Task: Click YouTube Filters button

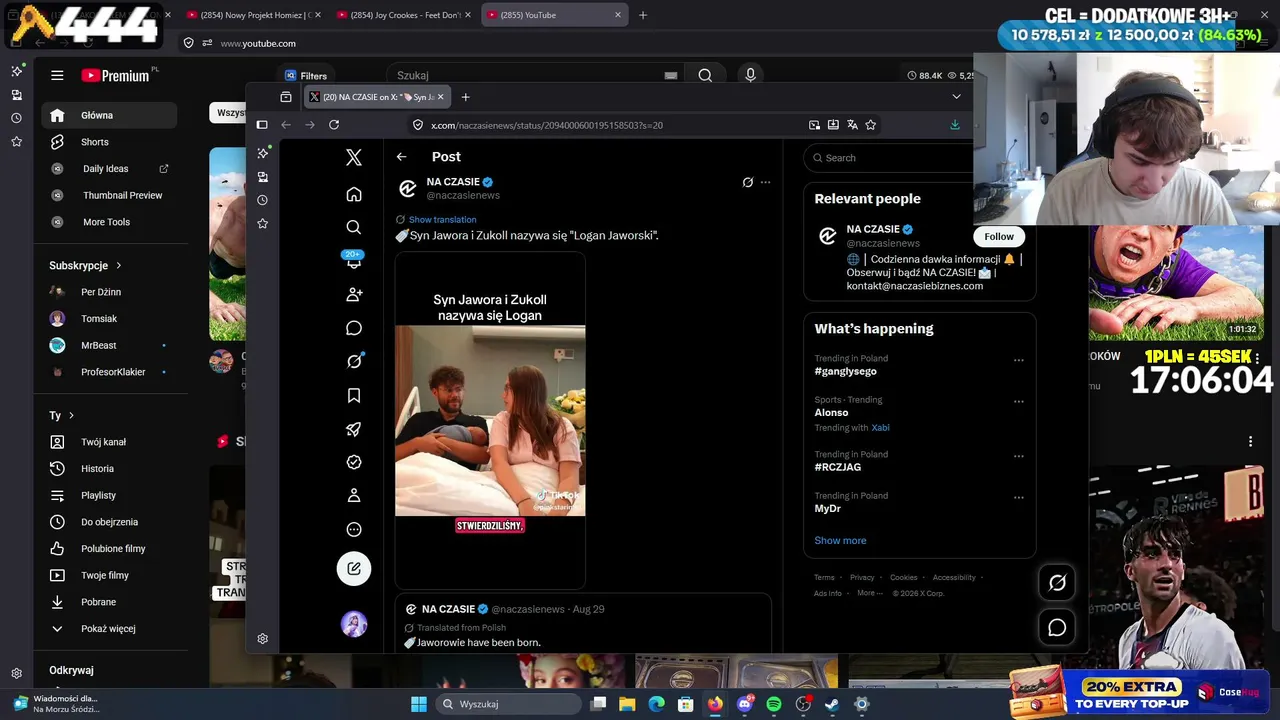Action: point(306,76)
